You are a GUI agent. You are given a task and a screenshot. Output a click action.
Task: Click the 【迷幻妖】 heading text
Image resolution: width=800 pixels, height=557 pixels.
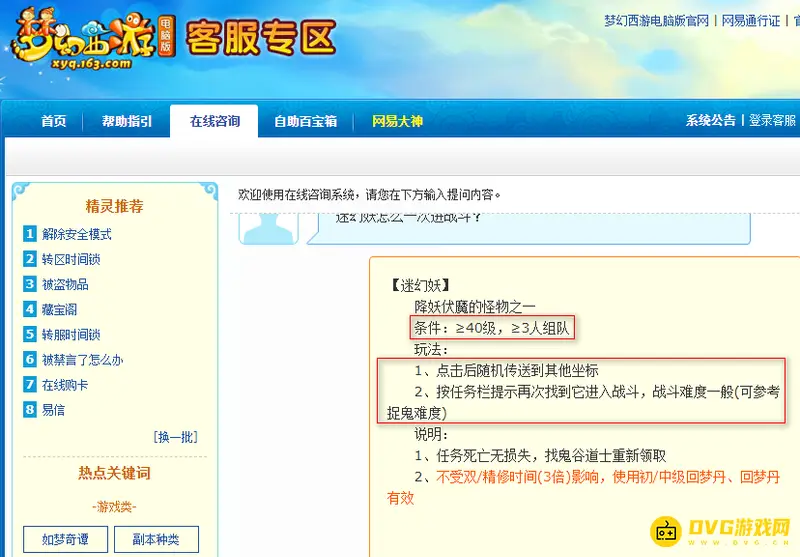click(419, 285)
